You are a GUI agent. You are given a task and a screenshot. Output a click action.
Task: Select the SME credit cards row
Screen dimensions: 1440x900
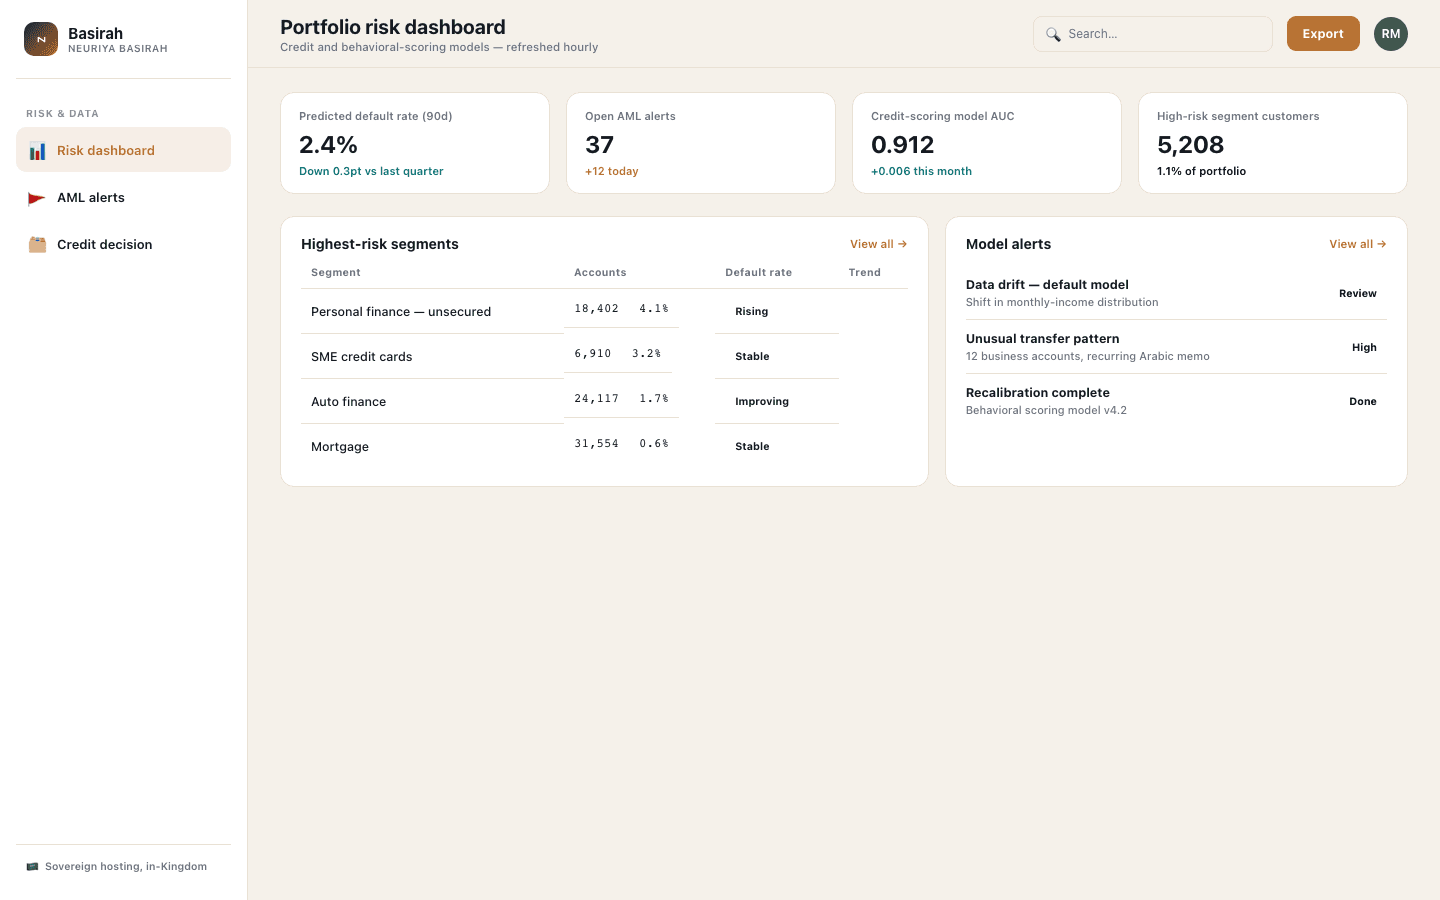click(x=604, y=356)
